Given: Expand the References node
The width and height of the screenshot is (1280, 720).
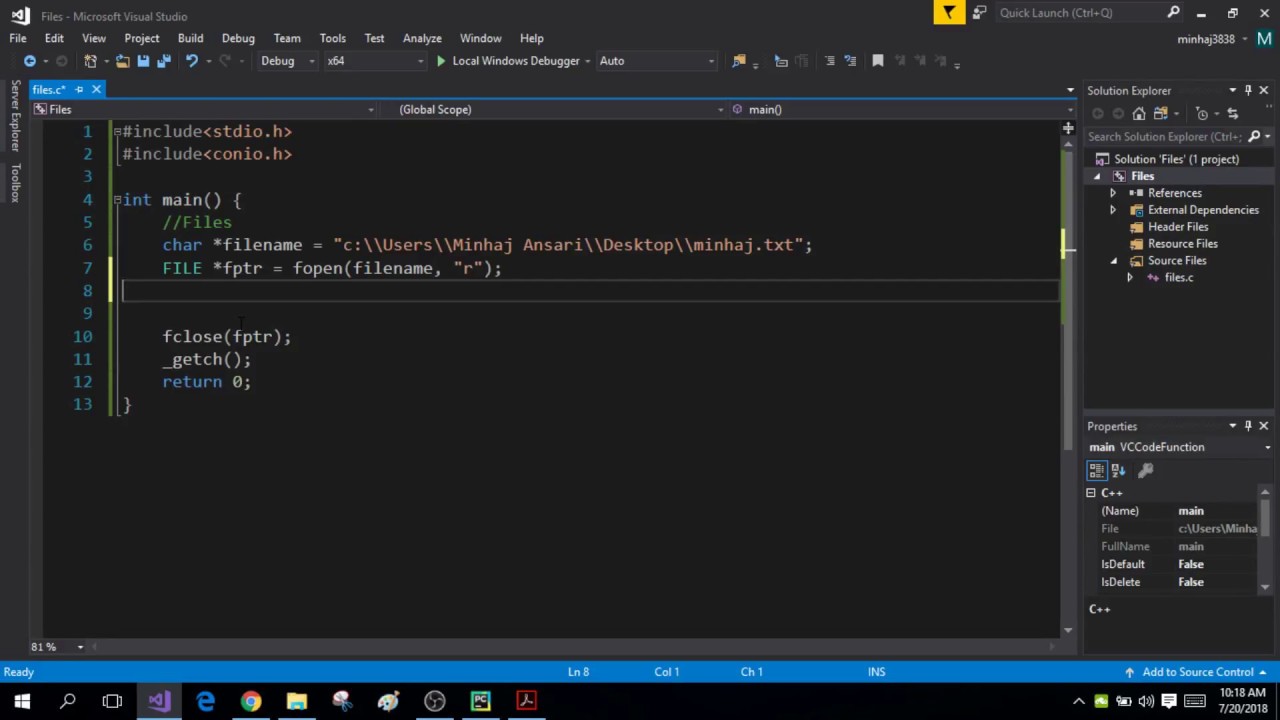Looking at the screenshot, I should (x=1113, y=193).
